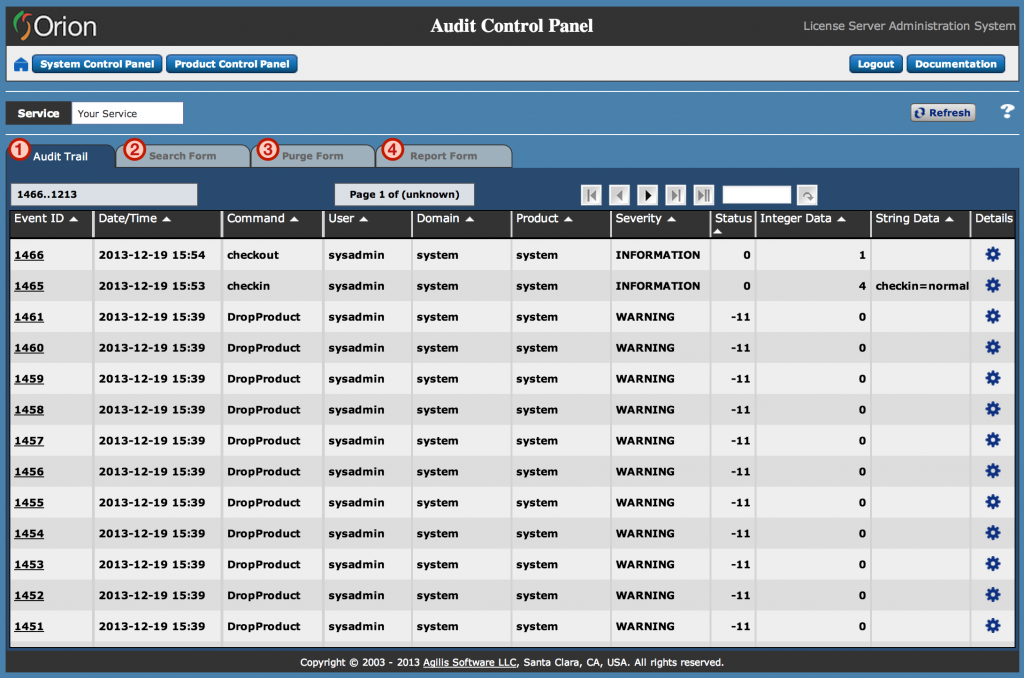Click the reload icon beside the quick-search box
This screenshot has width=1024, height=678.
click(806, 194)
